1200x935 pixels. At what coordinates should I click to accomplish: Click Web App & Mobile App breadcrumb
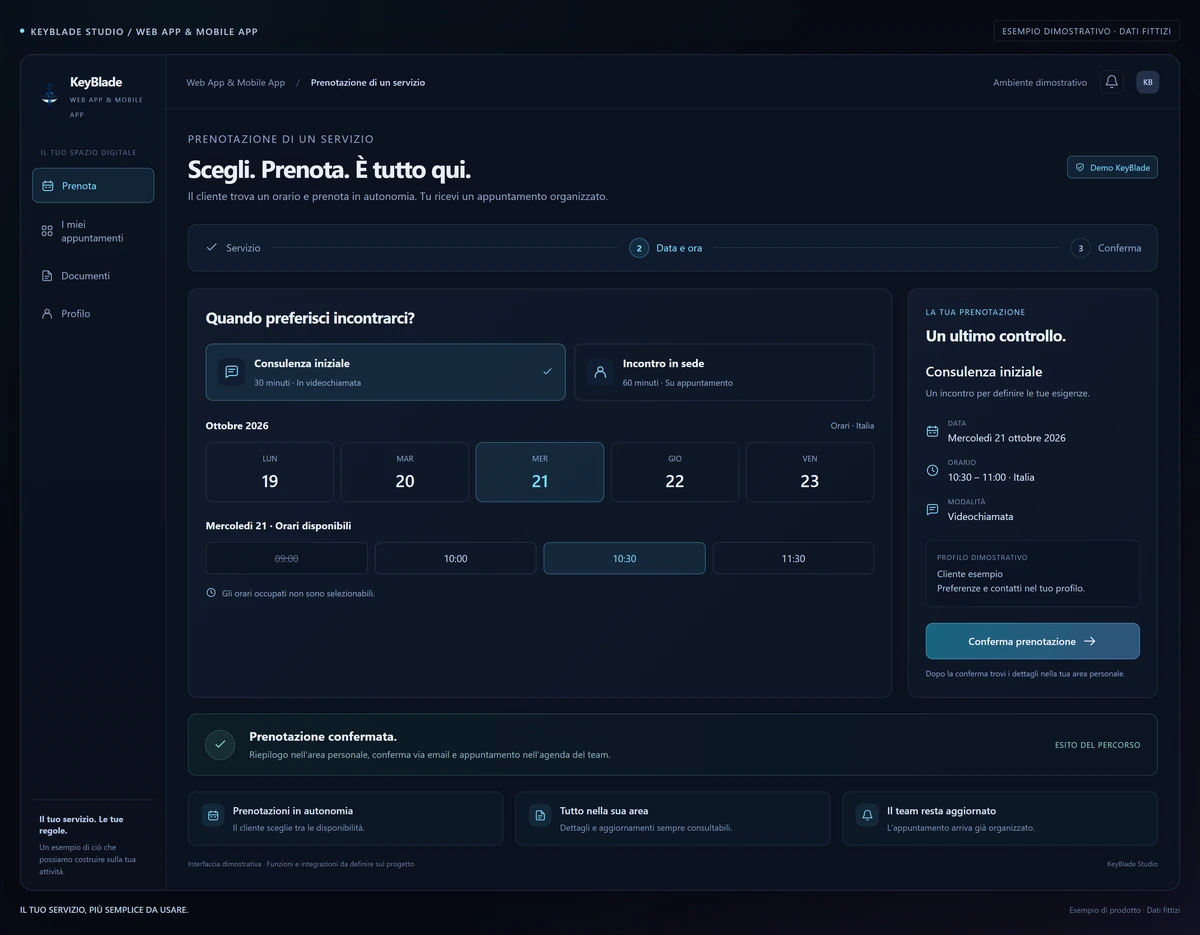236,83
